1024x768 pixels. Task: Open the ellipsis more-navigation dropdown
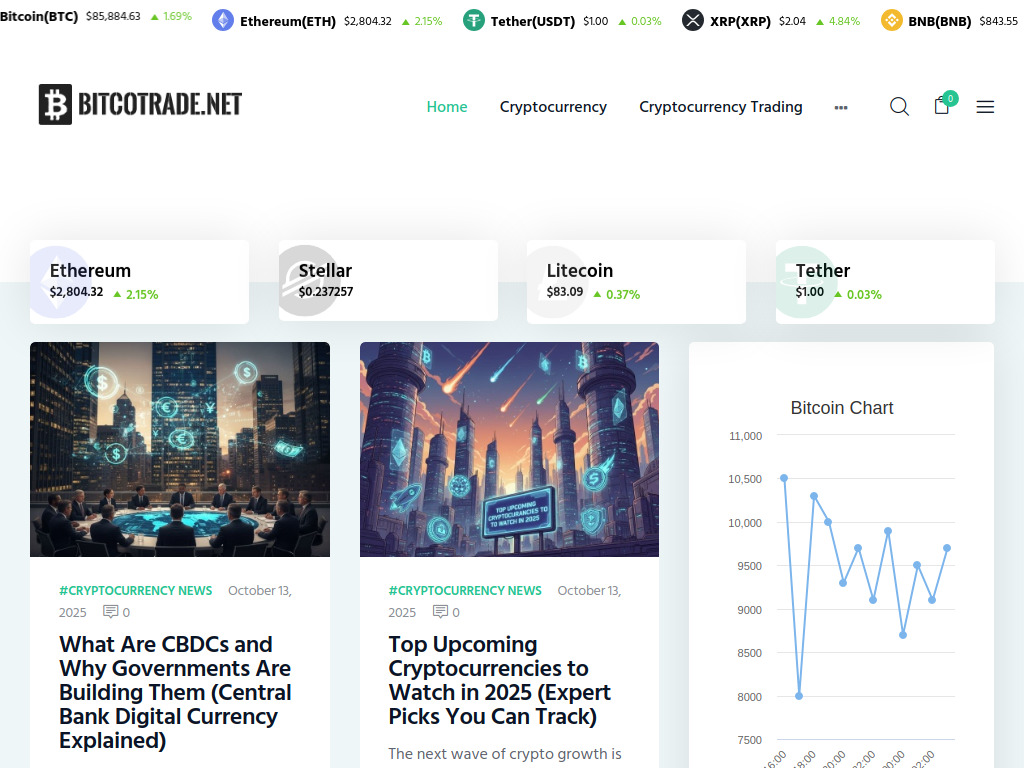841,107
